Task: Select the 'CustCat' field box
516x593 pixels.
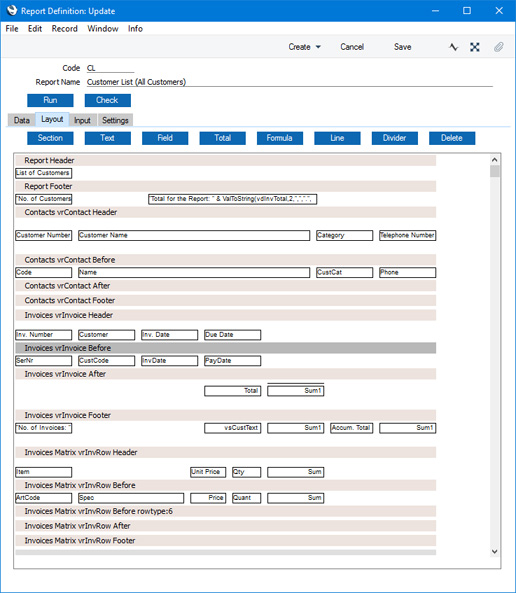Action: click(345, 273)
